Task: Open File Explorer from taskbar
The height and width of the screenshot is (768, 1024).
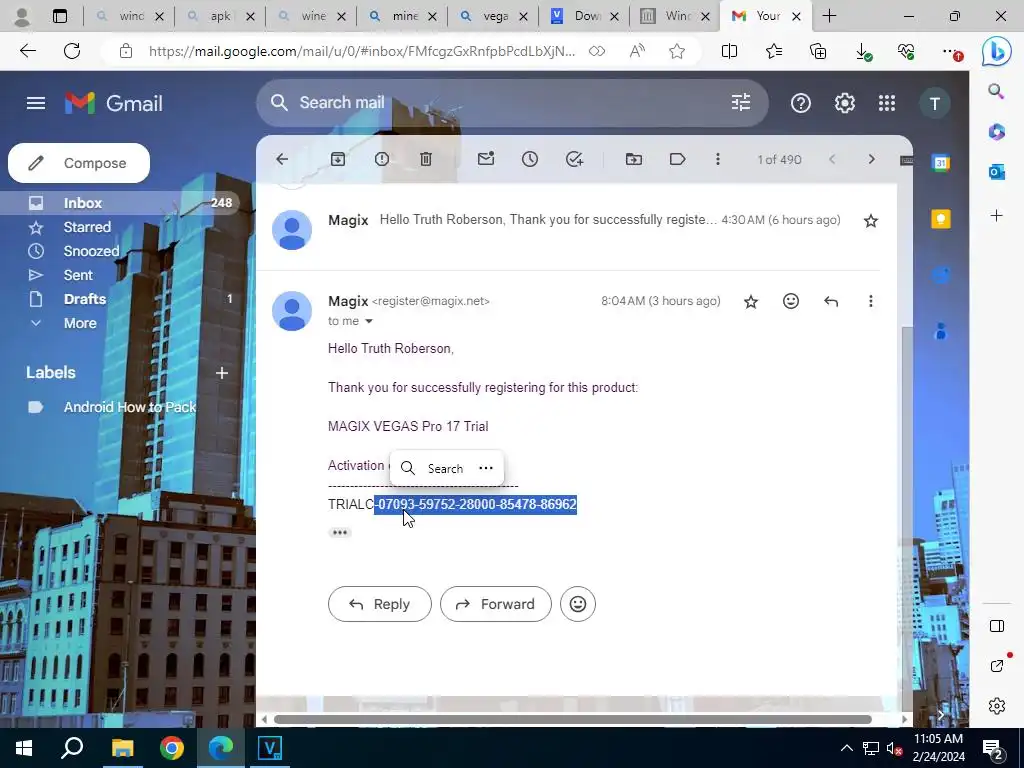Action: coord(122,748)
